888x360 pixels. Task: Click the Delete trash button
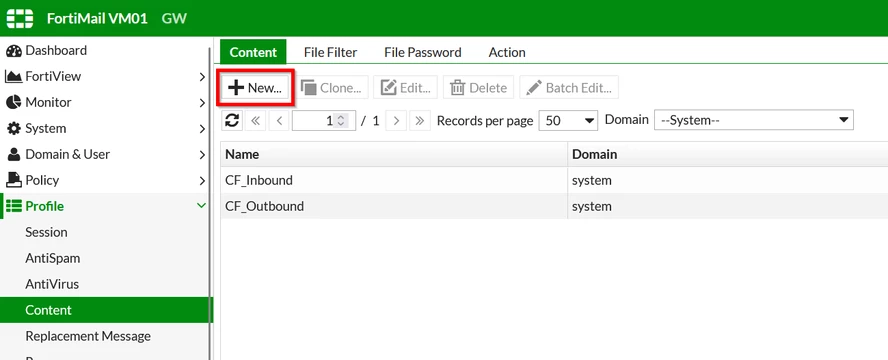[478, 88]
